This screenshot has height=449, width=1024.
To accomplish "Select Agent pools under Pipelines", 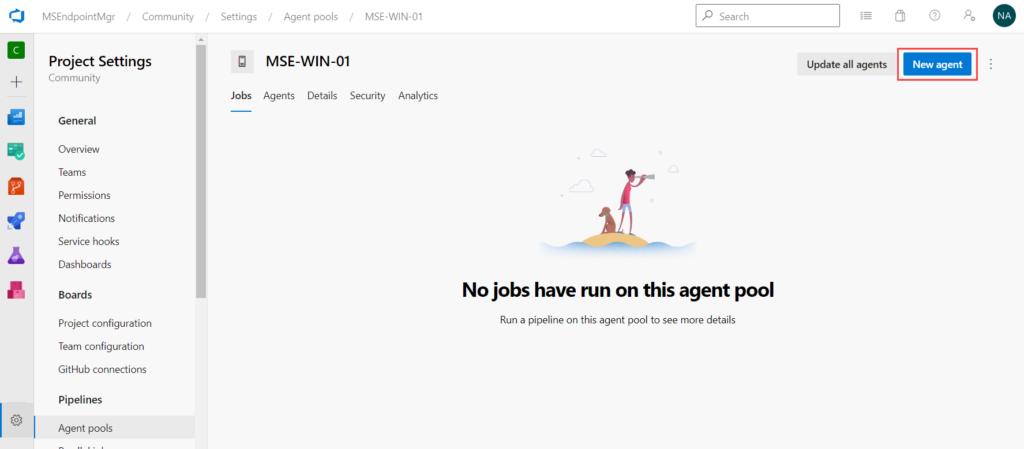I will point(114,428).
